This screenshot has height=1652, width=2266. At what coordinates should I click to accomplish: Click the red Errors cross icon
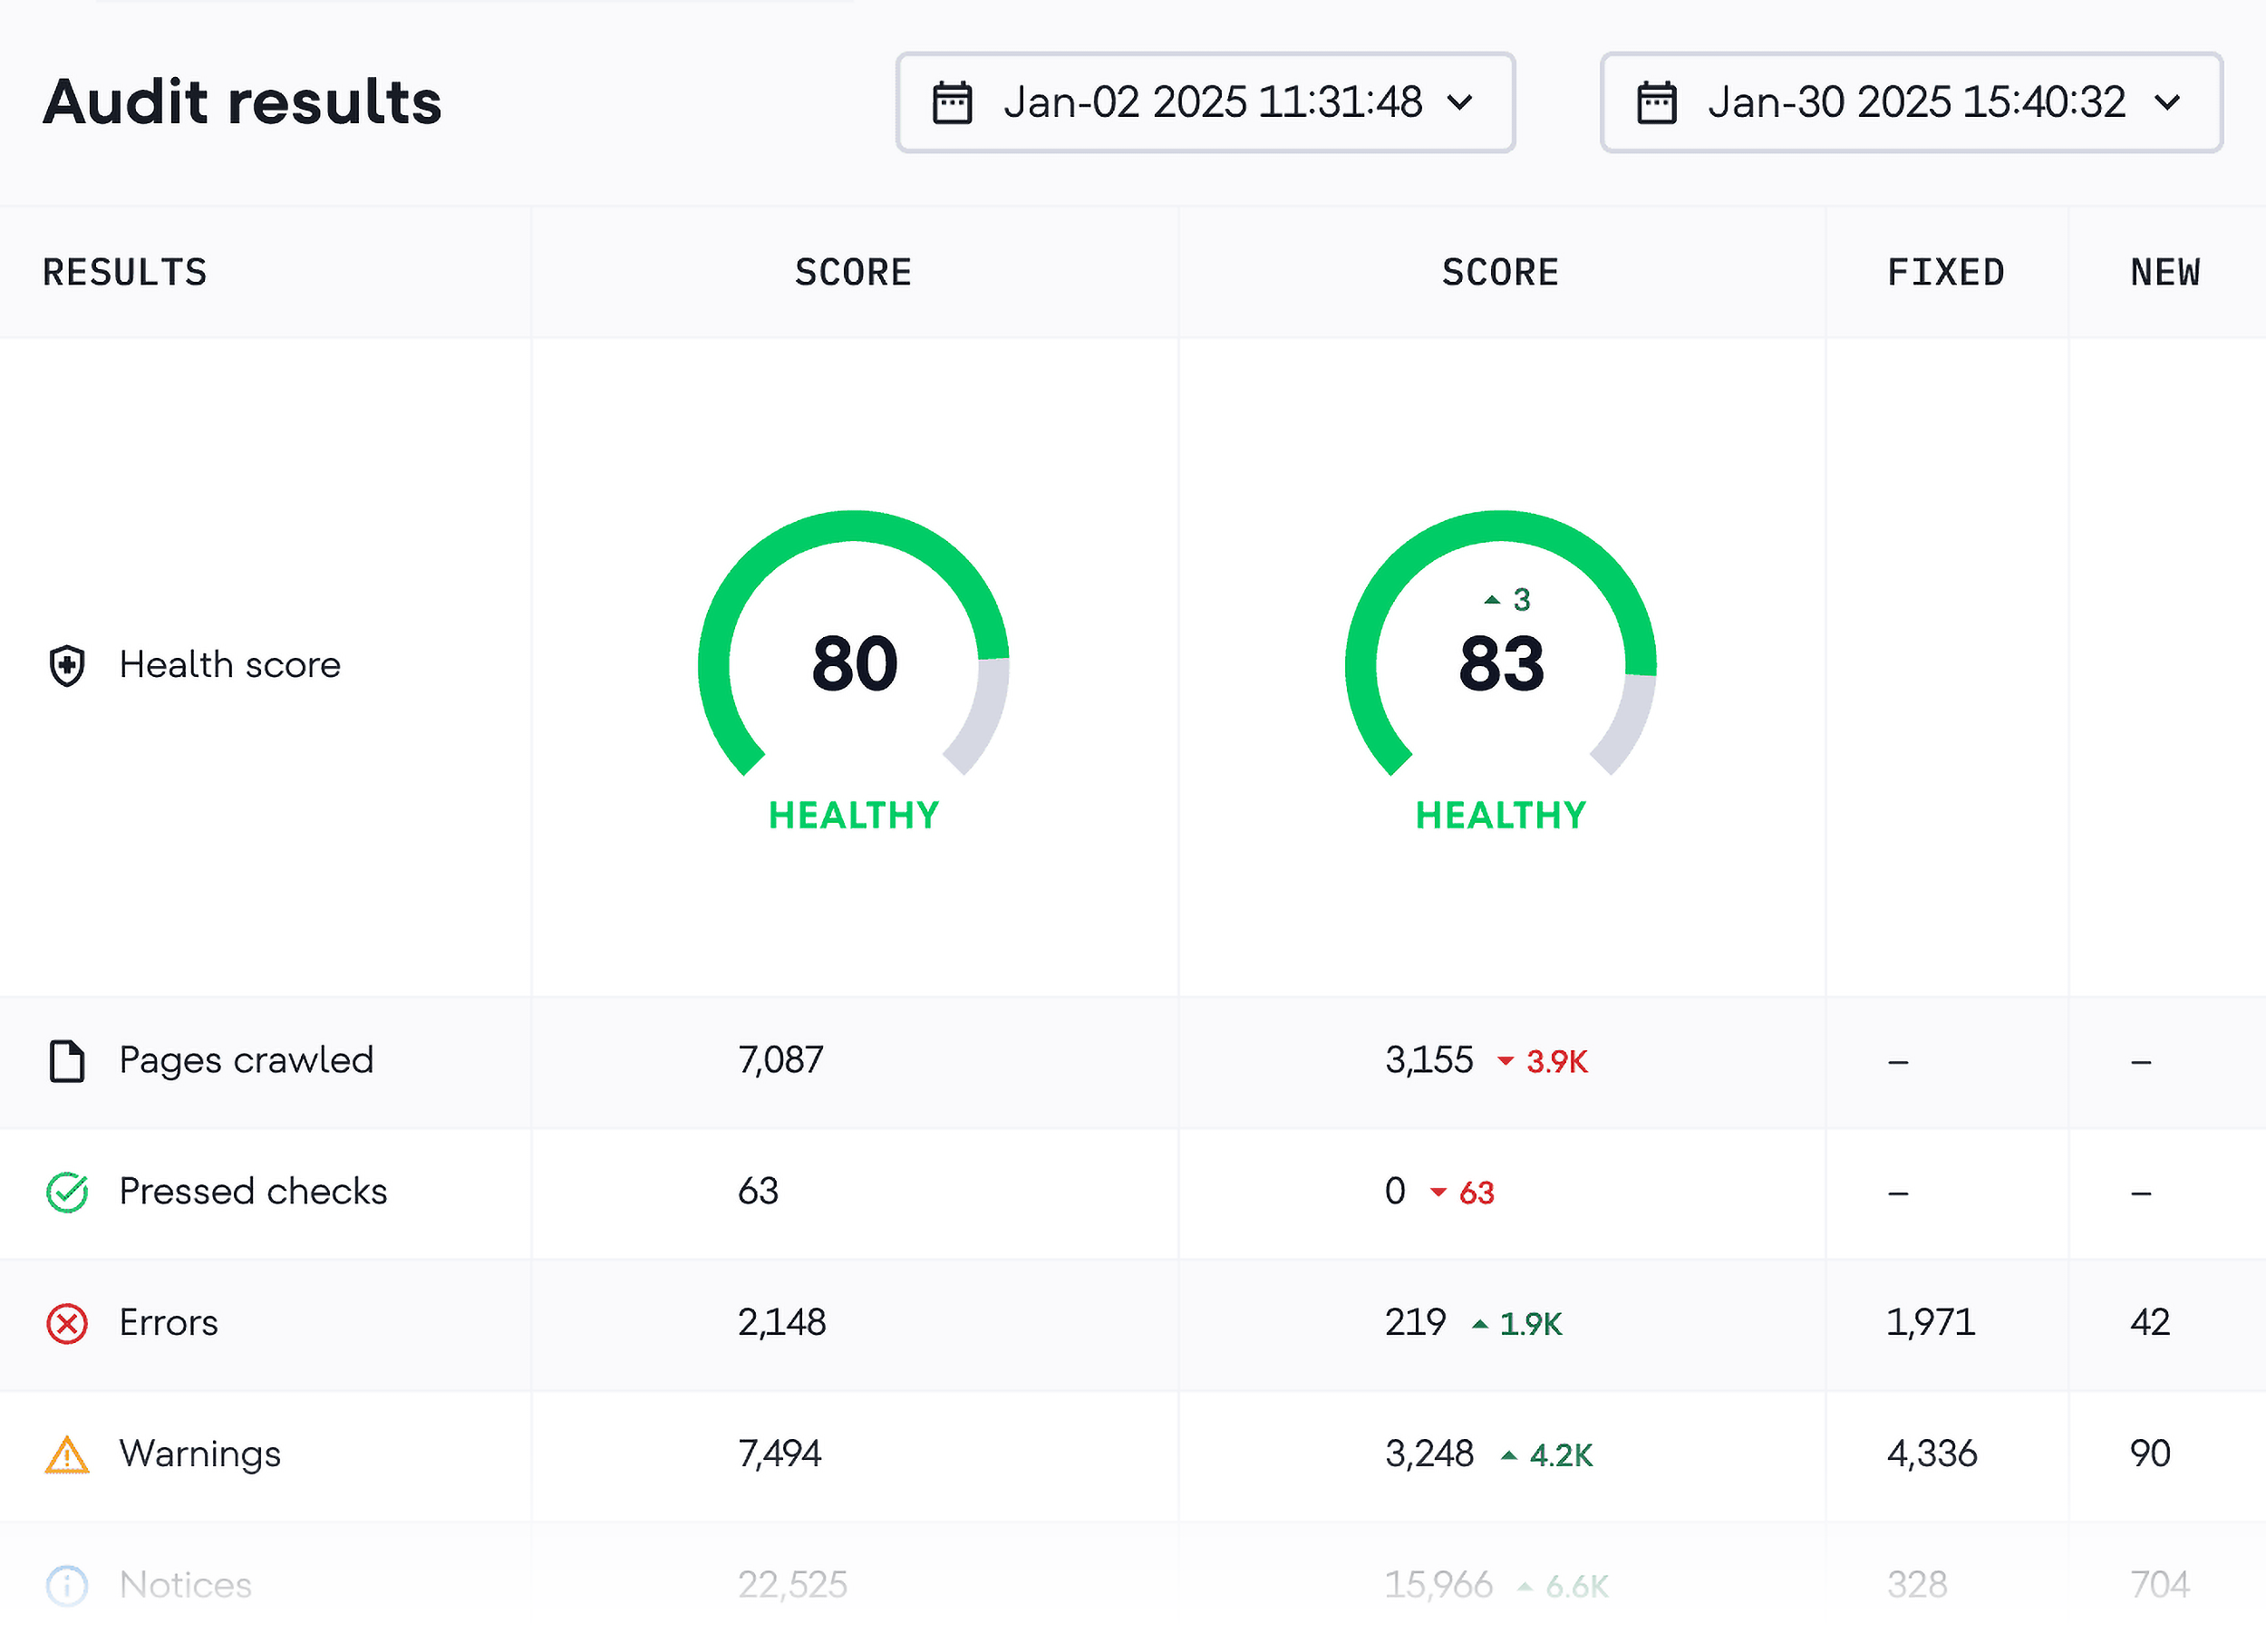pos(67,1323)
